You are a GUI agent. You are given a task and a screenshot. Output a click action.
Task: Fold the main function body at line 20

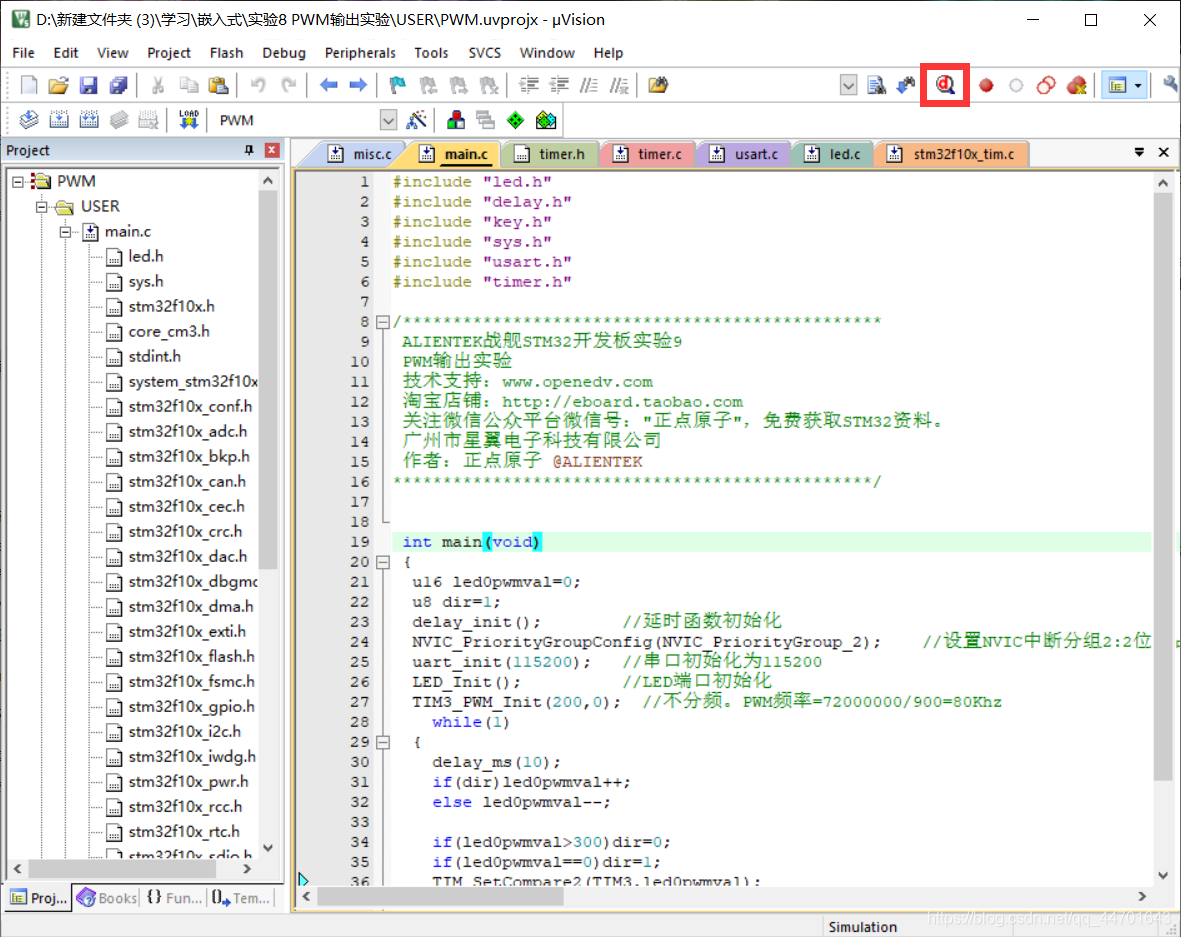pyautogui.click(x=383, y=562)
